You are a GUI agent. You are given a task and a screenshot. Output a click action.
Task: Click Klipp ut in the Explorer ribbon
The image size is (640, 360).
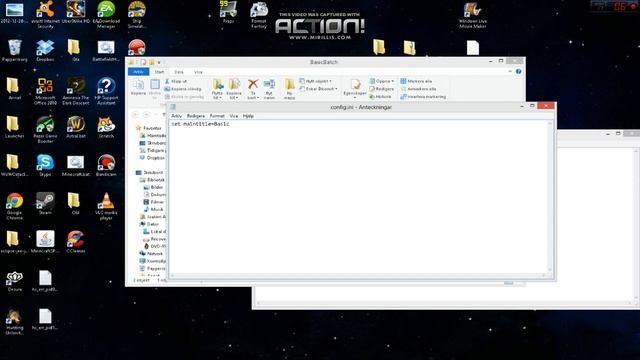tap(176, 81)
